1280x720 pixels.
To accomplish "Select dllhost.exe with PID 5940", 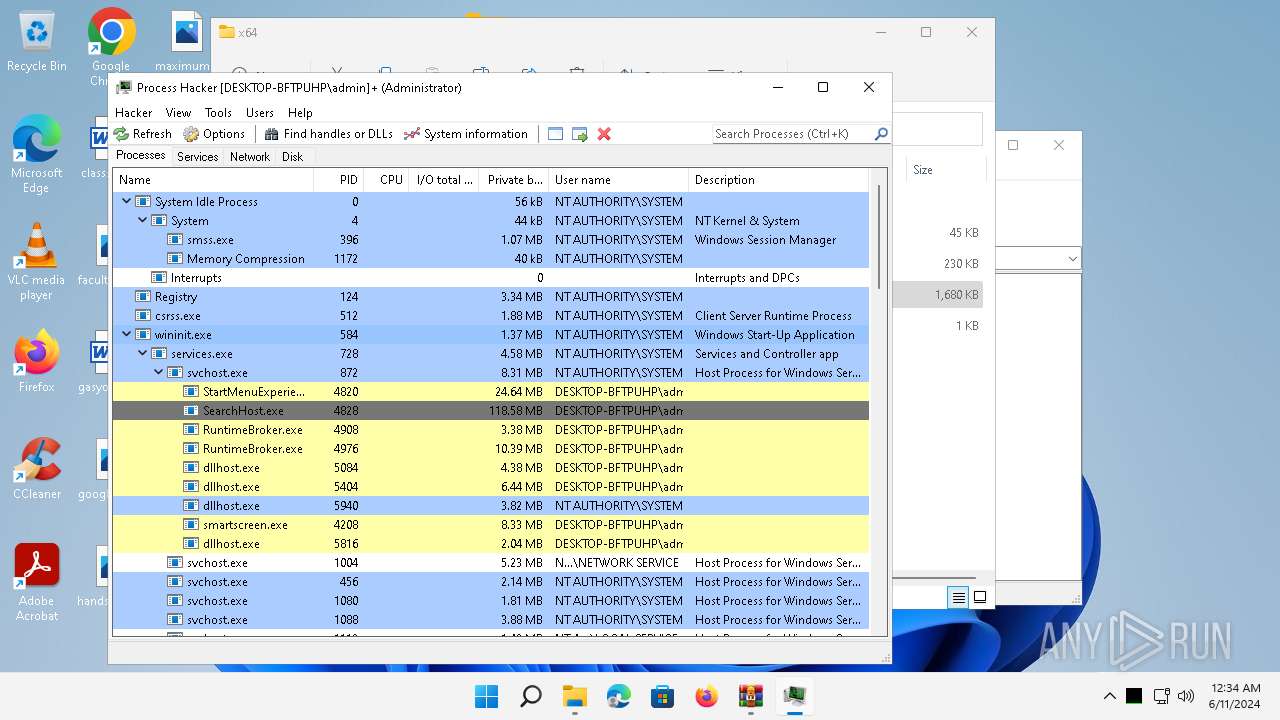I will 491,505.
